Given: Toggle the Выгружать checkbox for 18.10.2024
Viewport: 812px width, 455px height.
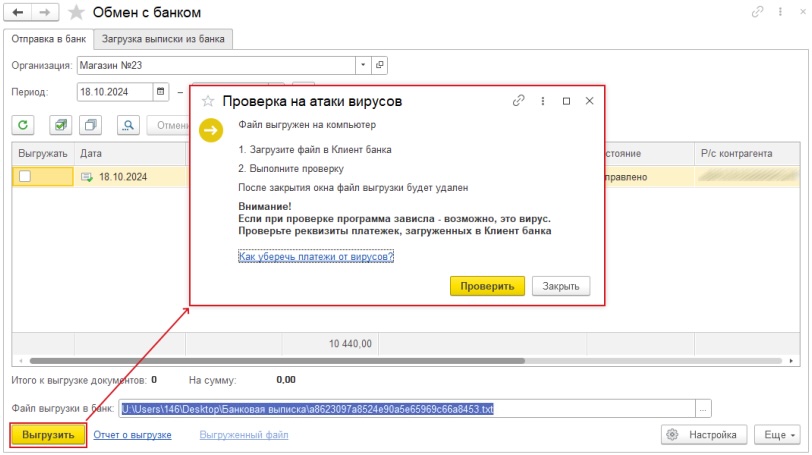Looking at the screenshot, I should coord(25,177).
